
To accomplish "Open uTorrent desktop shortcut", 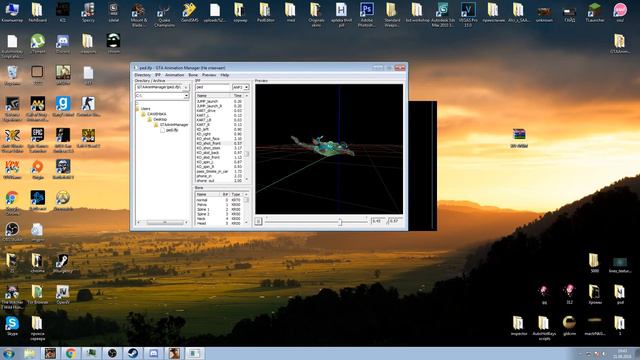I will (38, 44).
